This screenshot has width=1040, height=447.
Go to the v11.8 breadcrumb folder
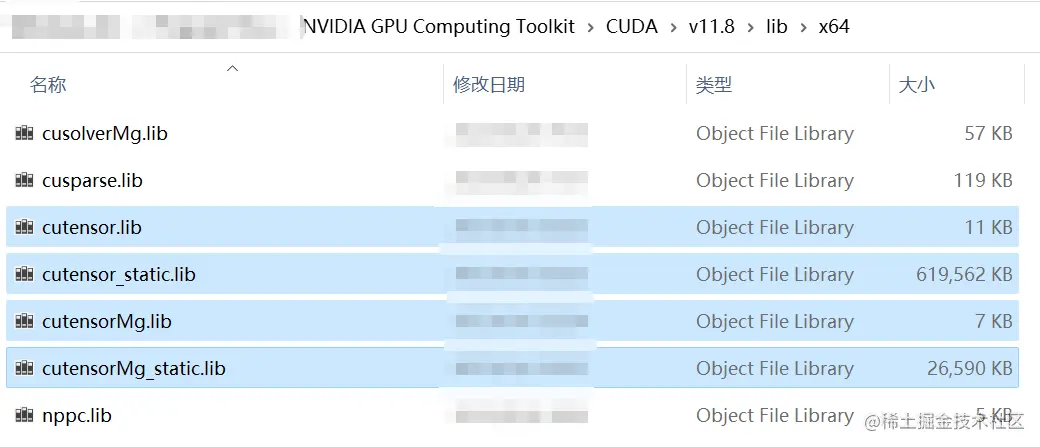pos(711,27)
